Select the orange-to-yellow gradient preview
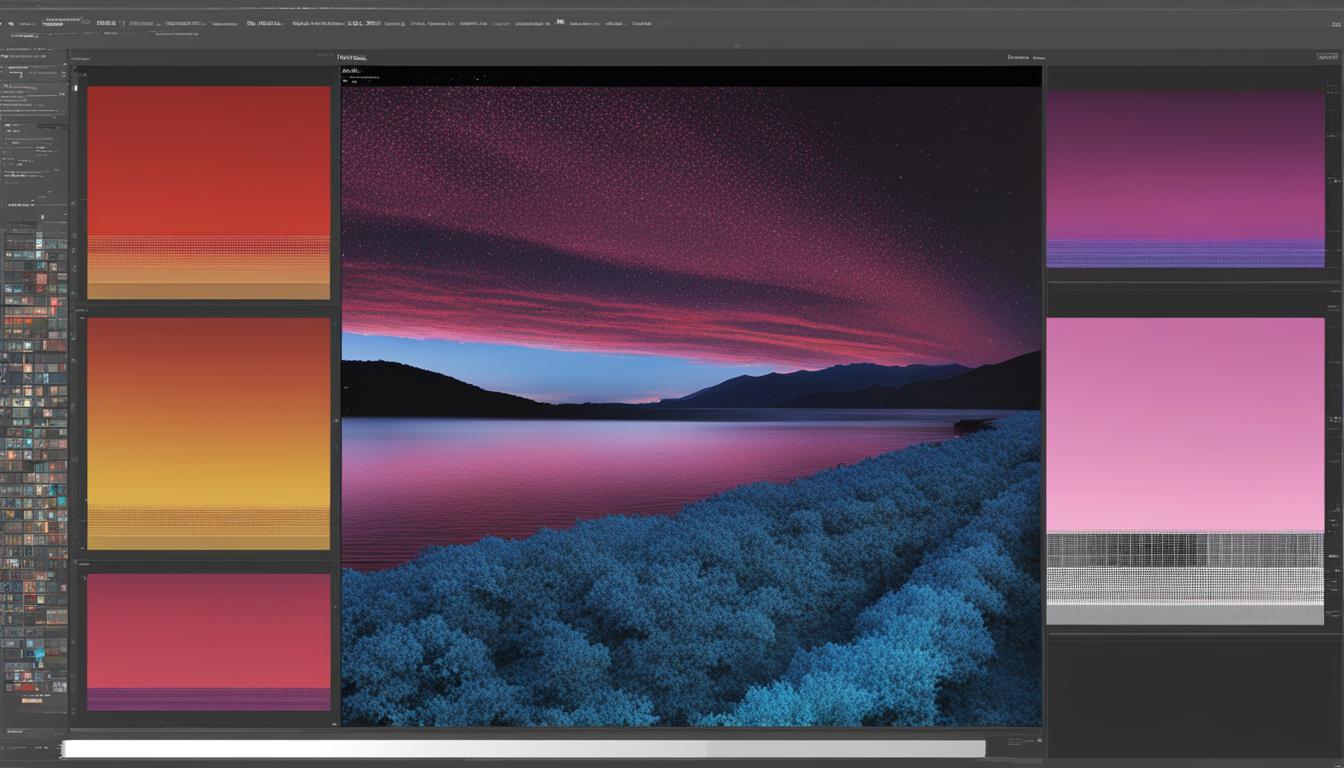1344x768 pixels. coord(208,433)
